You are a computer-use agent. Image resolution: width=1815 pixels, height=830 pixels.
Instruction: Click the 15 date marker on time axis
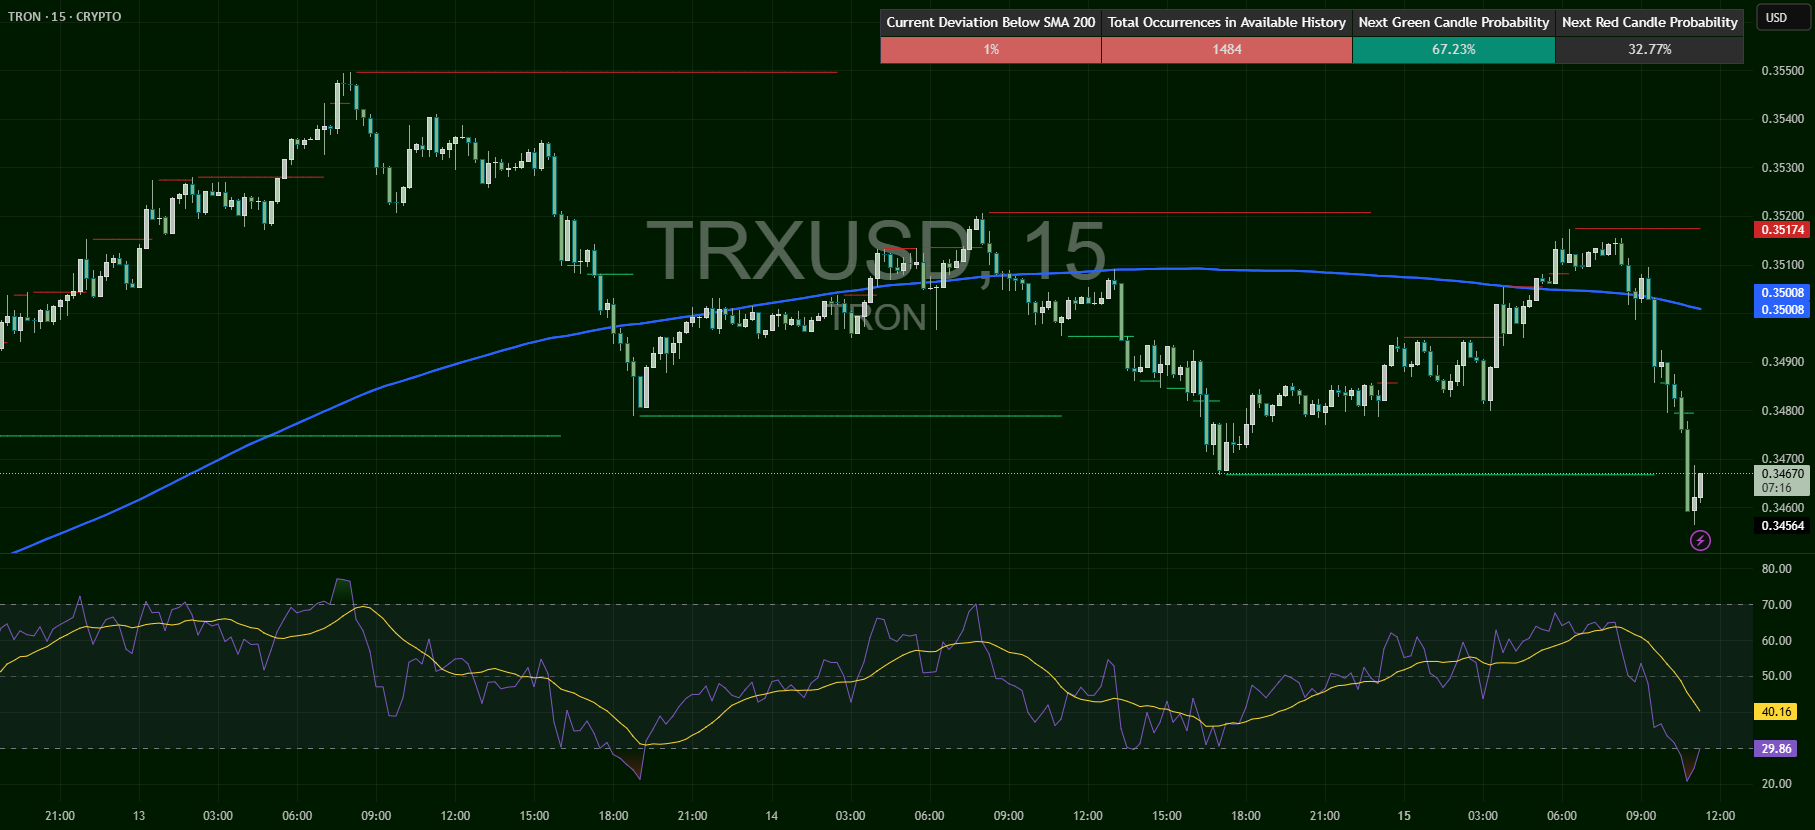pos(1404,816)
